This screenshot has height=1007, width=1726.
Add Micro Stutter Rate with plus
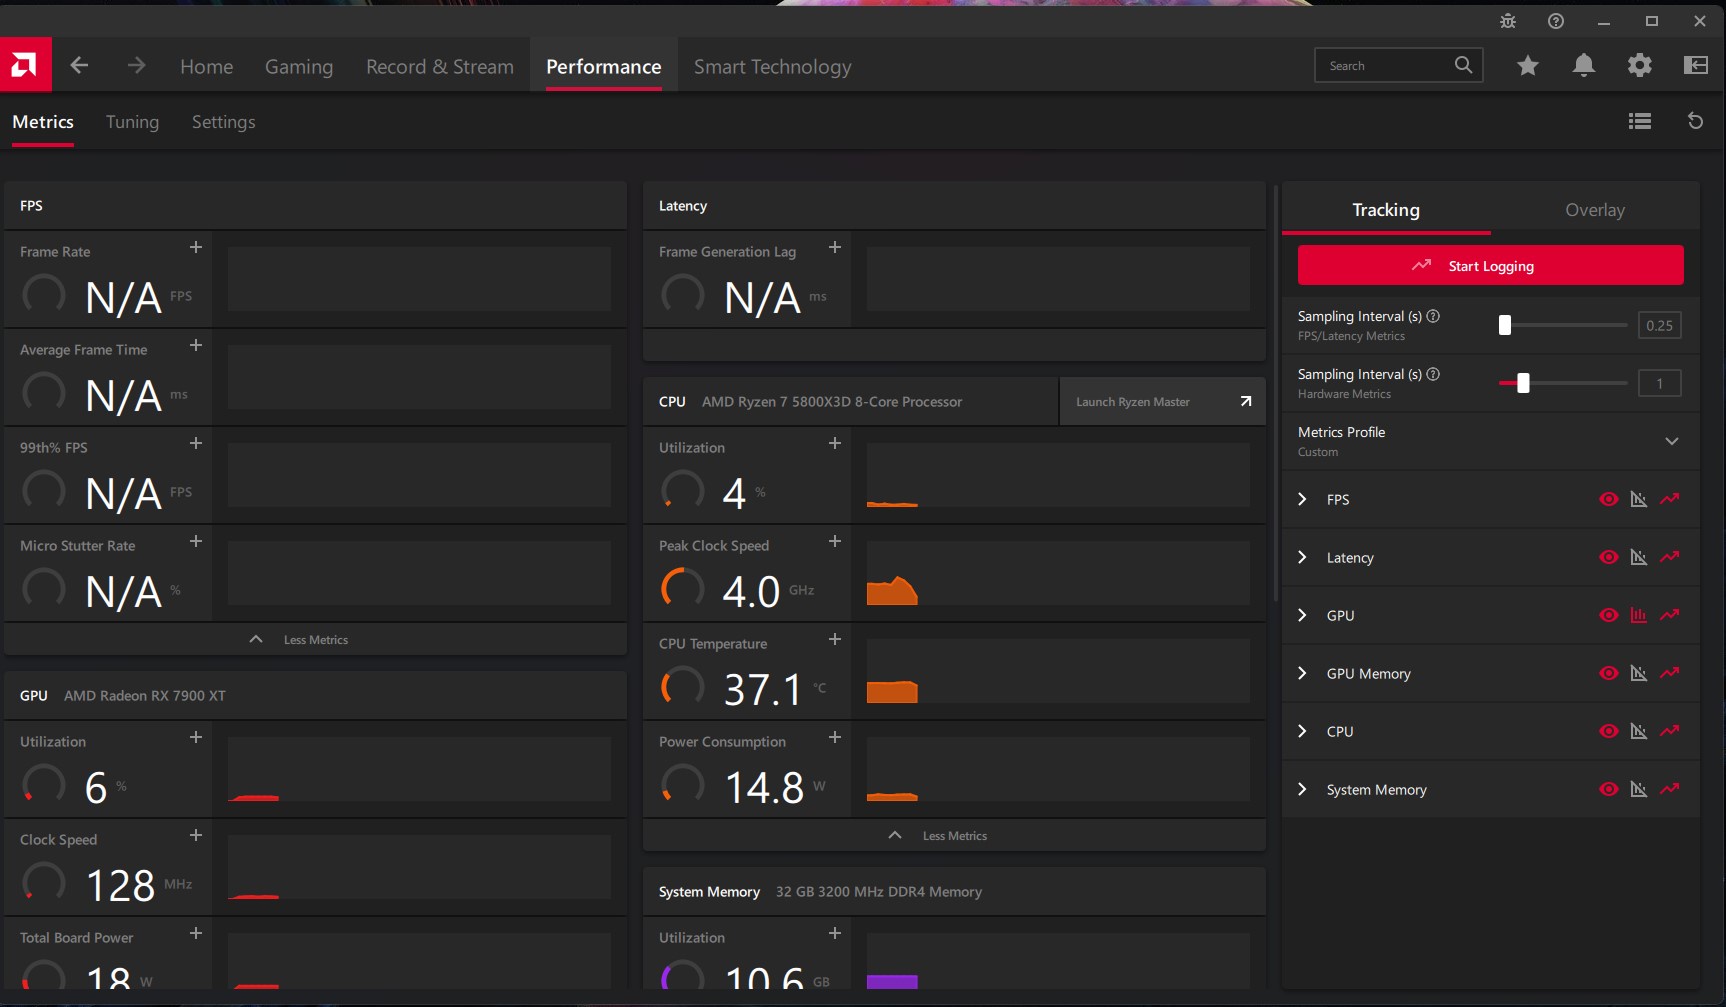tap(196, 541)
